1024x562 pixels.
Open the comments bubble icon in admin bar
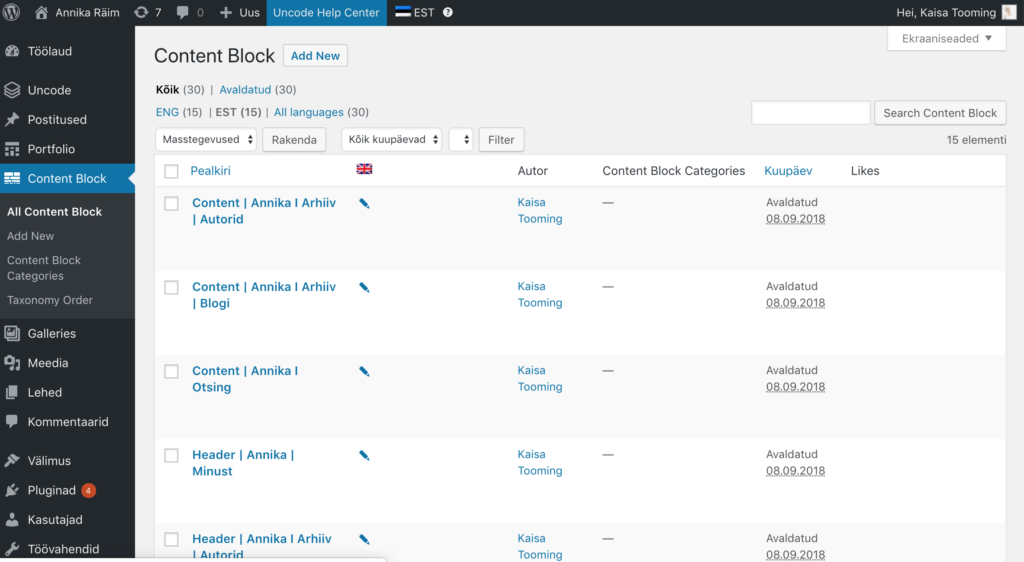coord(182,12)
